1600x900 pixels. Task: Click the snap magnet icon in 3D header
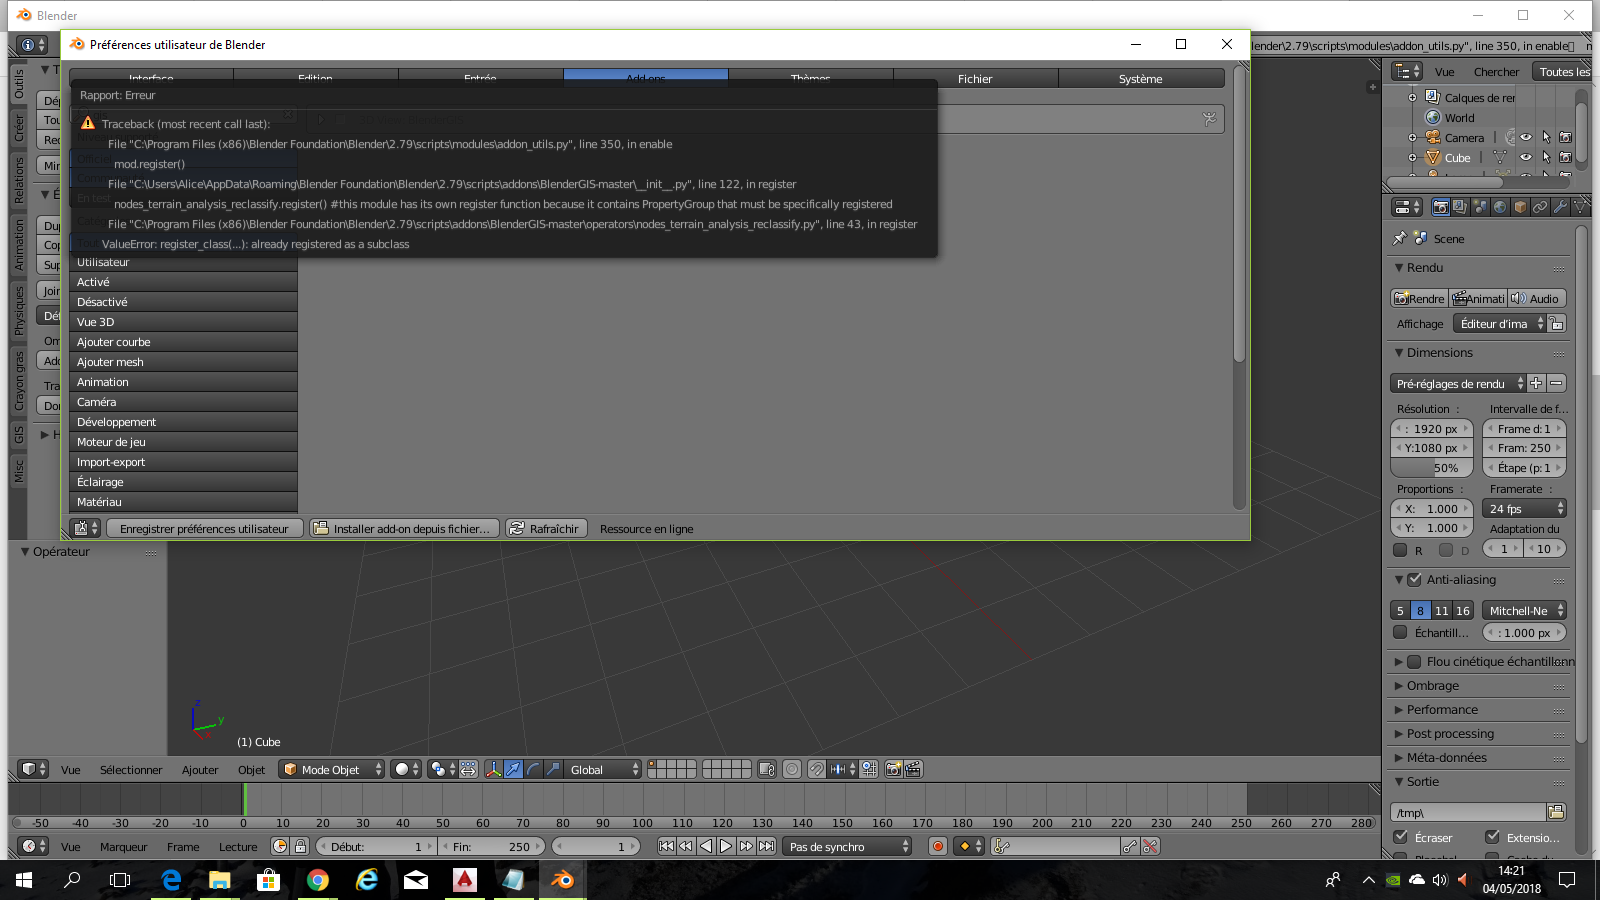[x=817, y=769]
